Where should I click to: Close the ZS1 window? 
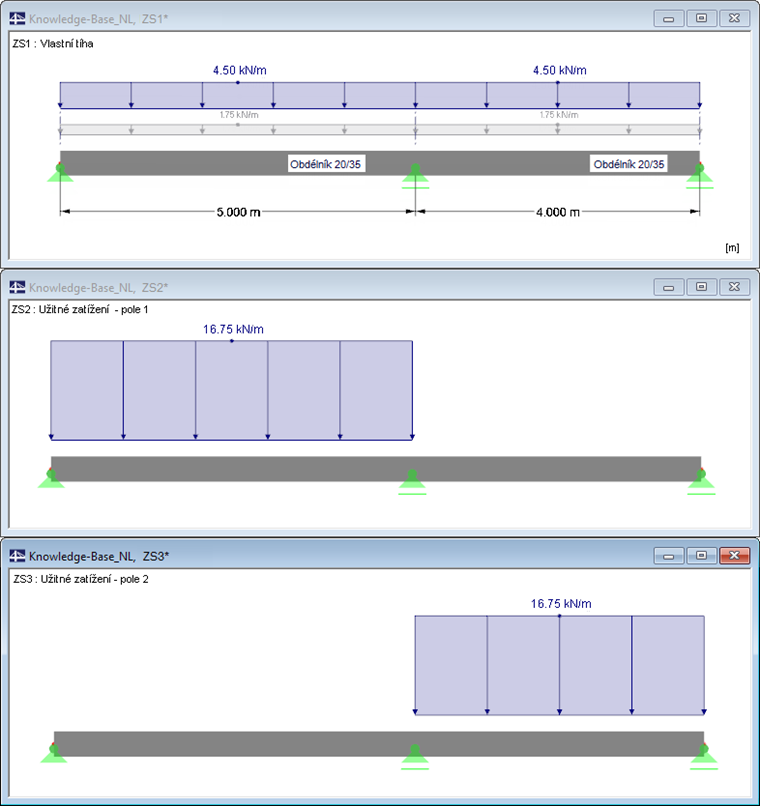734,19
